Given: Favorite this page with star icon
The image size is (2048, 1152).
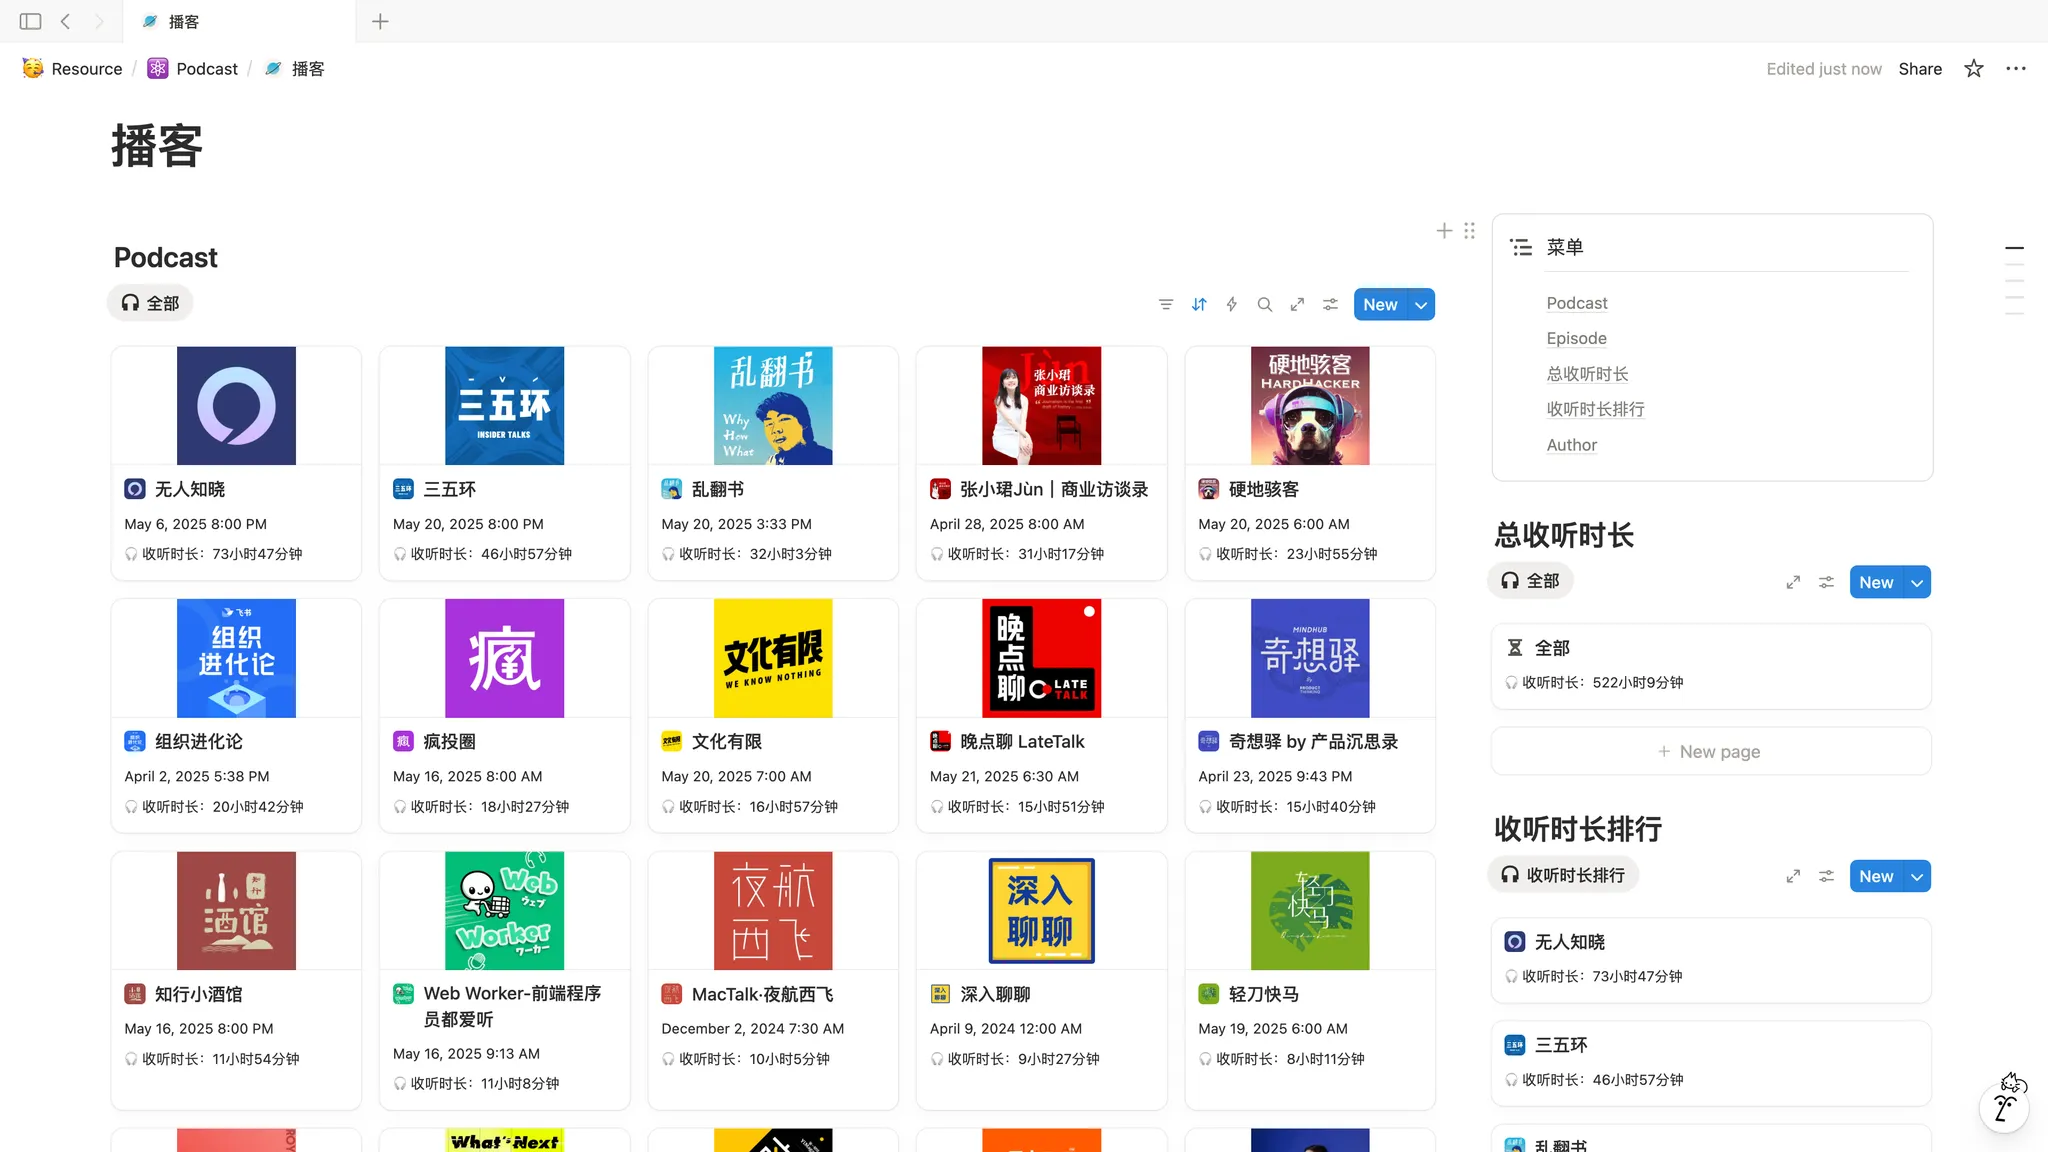Looking at the screenshot, I should coord(1973,69).
